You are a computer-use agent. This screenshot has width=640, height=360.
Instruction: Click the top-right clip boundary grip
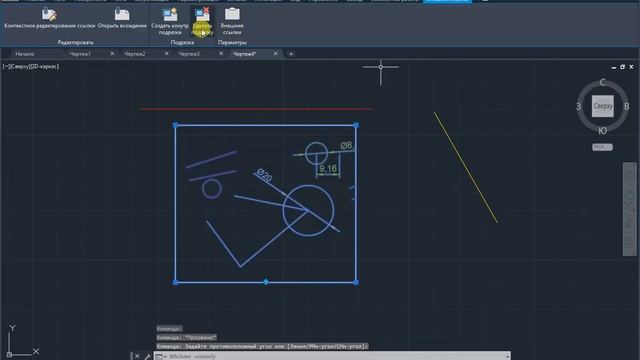pyautogui.click(x=356, y=125)
